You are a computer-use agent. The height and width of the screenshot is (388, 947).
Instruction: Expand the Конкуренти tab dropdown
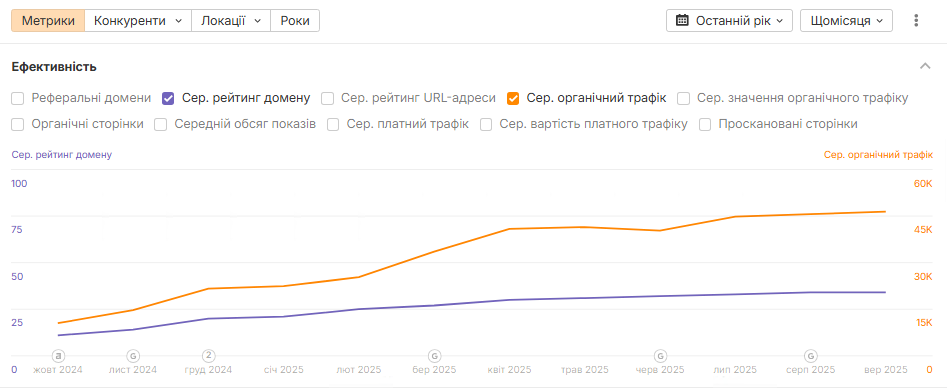[138, 21]
